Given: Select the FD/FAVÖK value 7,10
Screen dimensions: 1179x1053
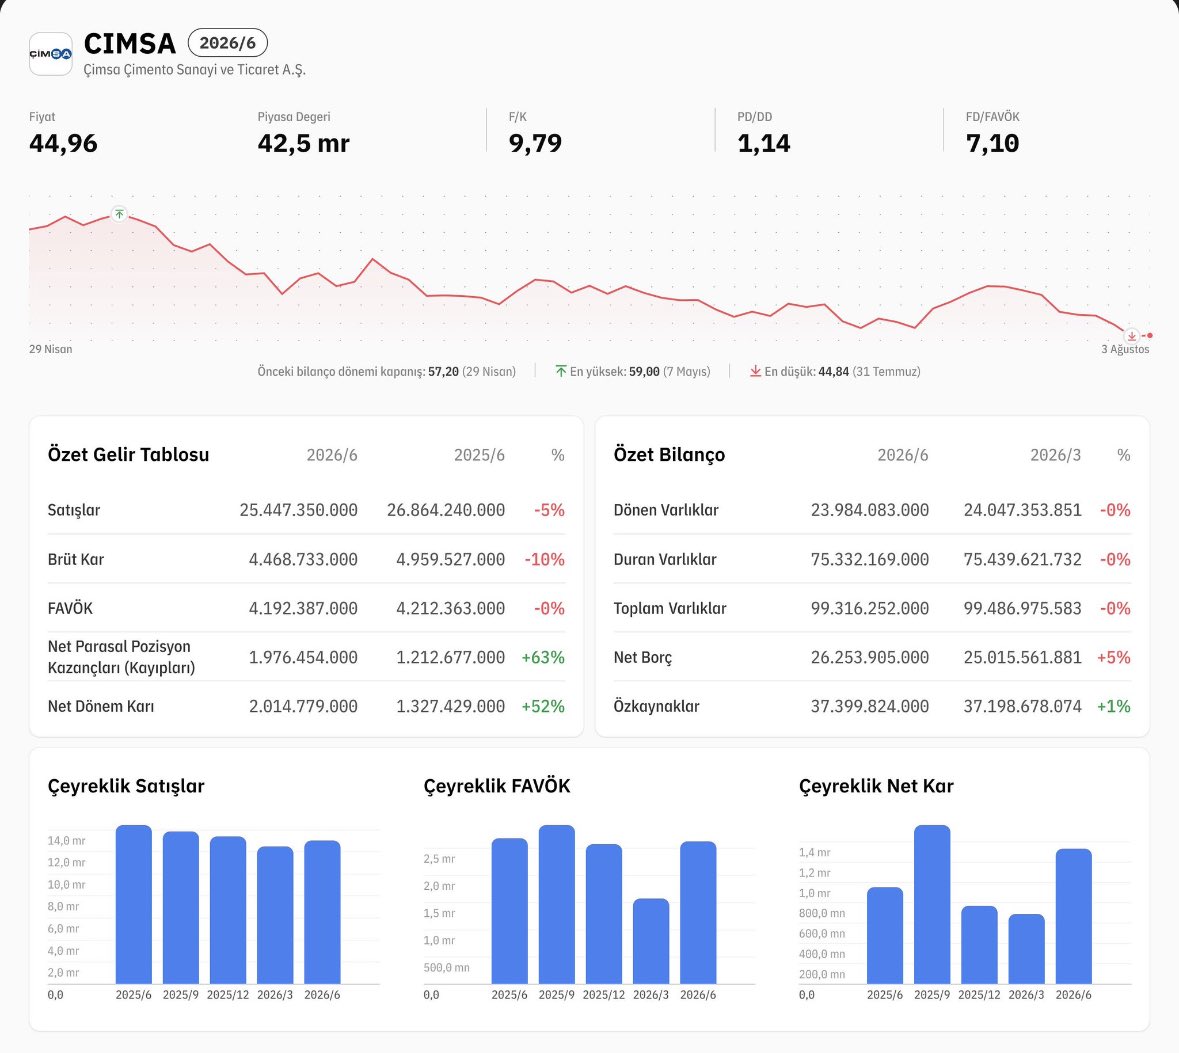Looking at the screenshot, I should click(993, 143).
